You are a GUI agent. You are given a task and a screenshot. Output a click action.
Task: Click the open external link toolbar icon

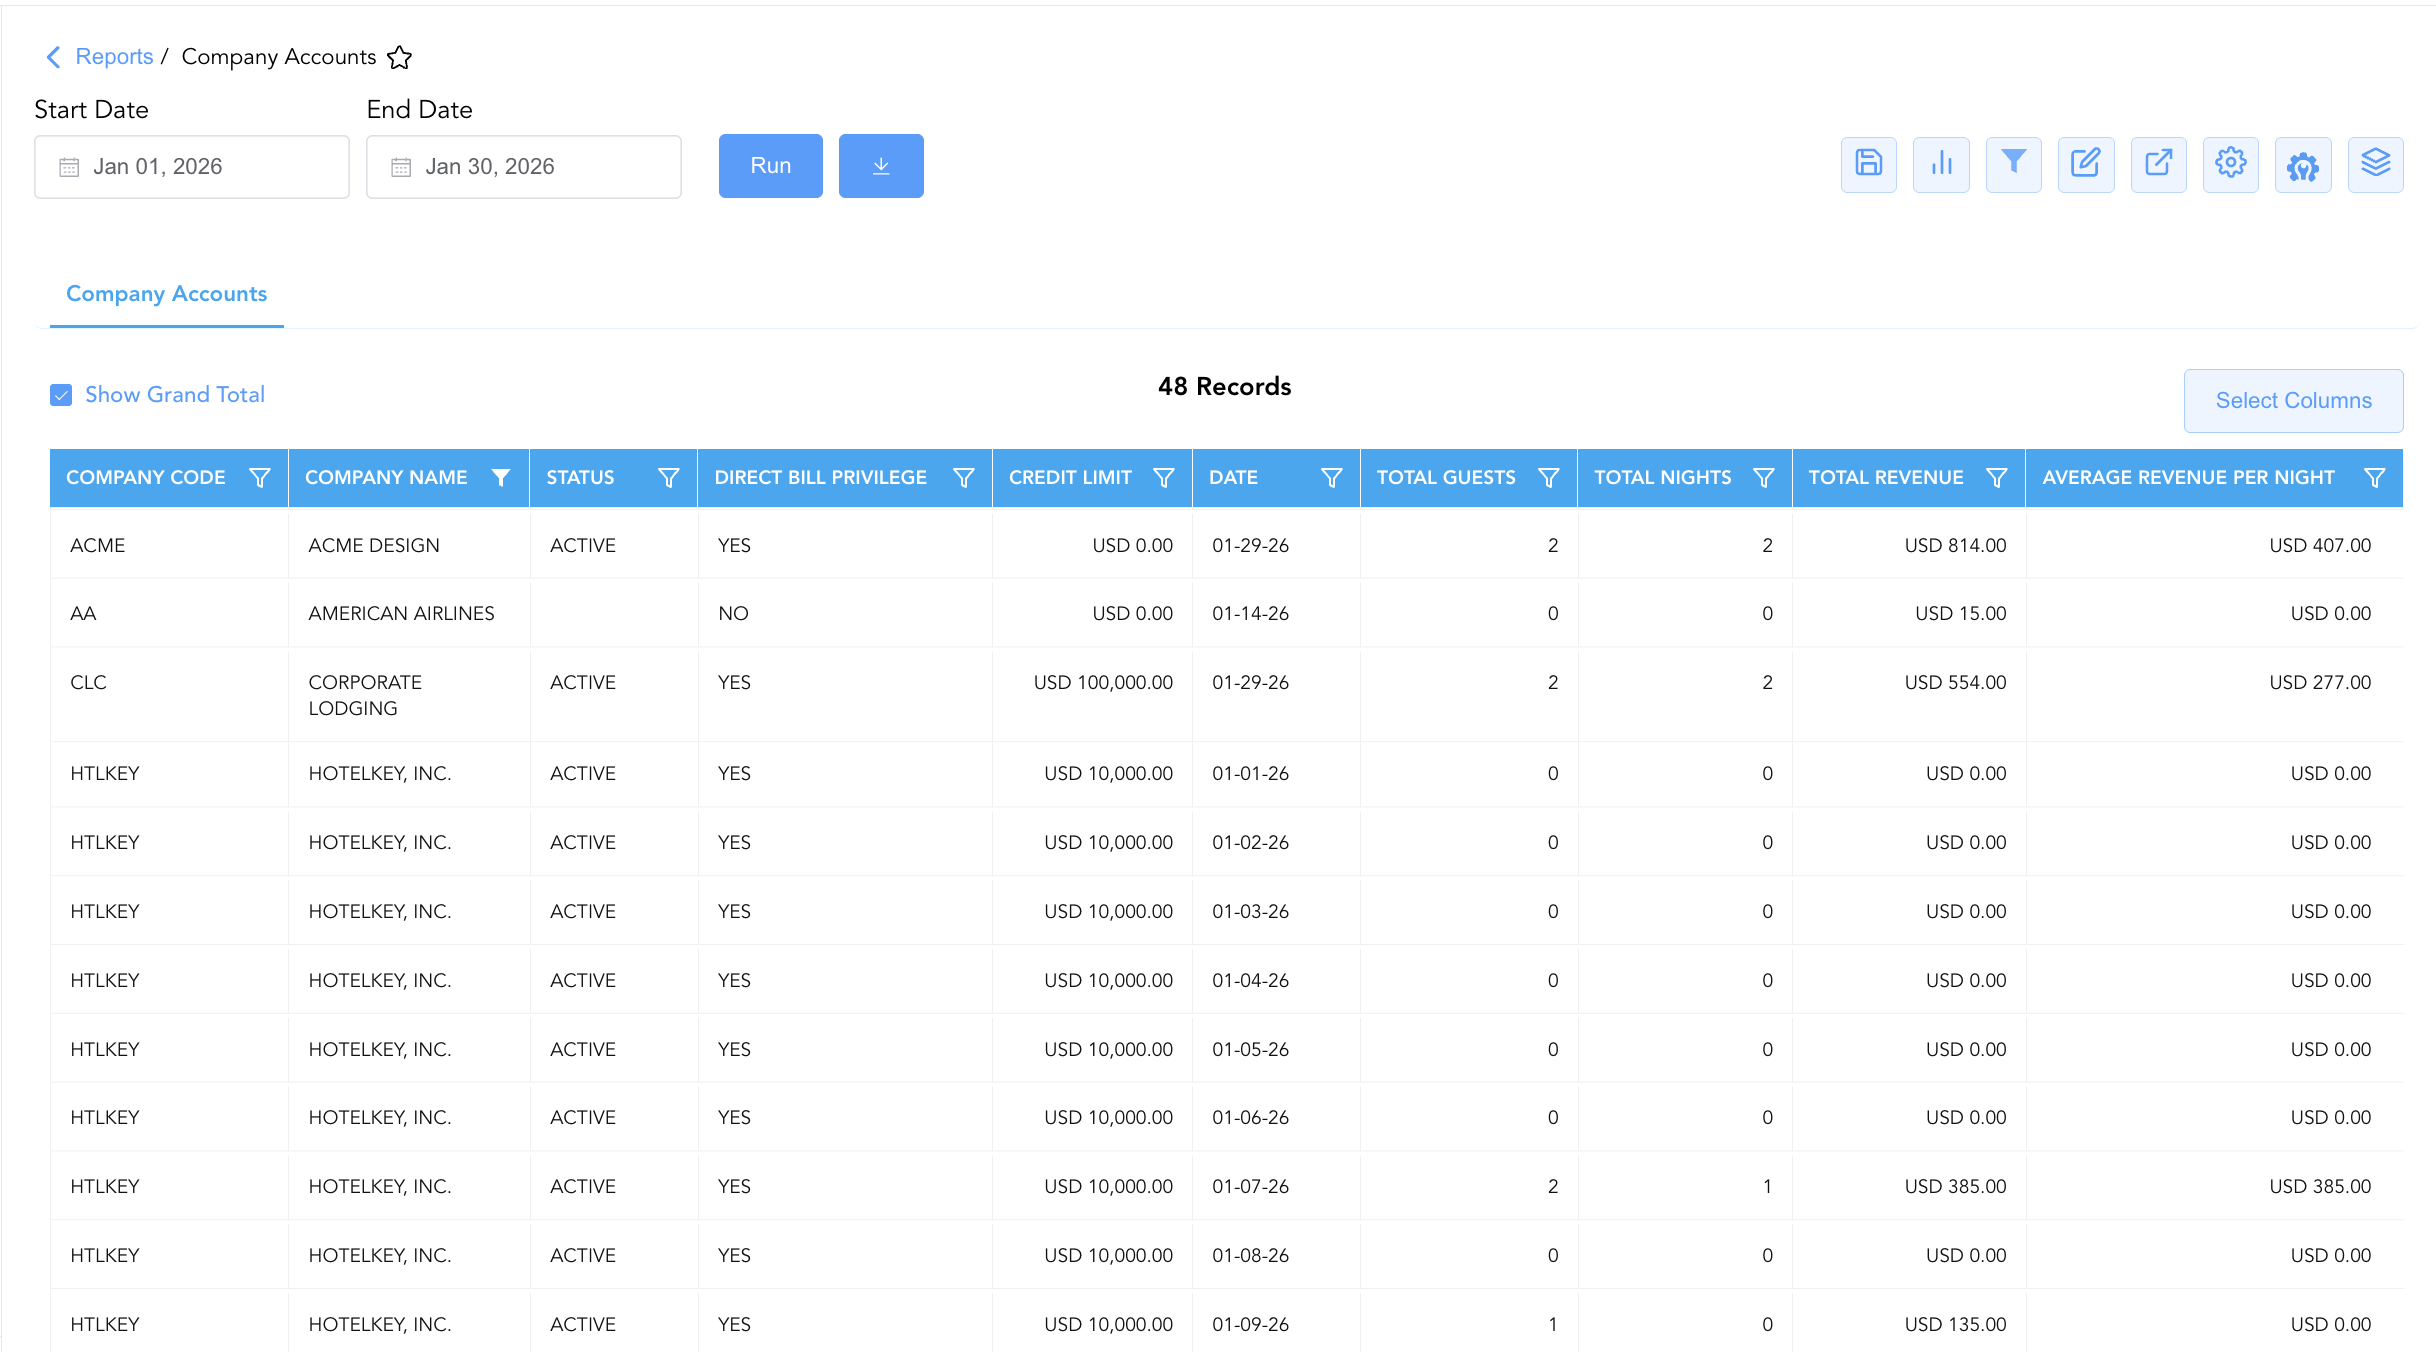pos(2158,165)
